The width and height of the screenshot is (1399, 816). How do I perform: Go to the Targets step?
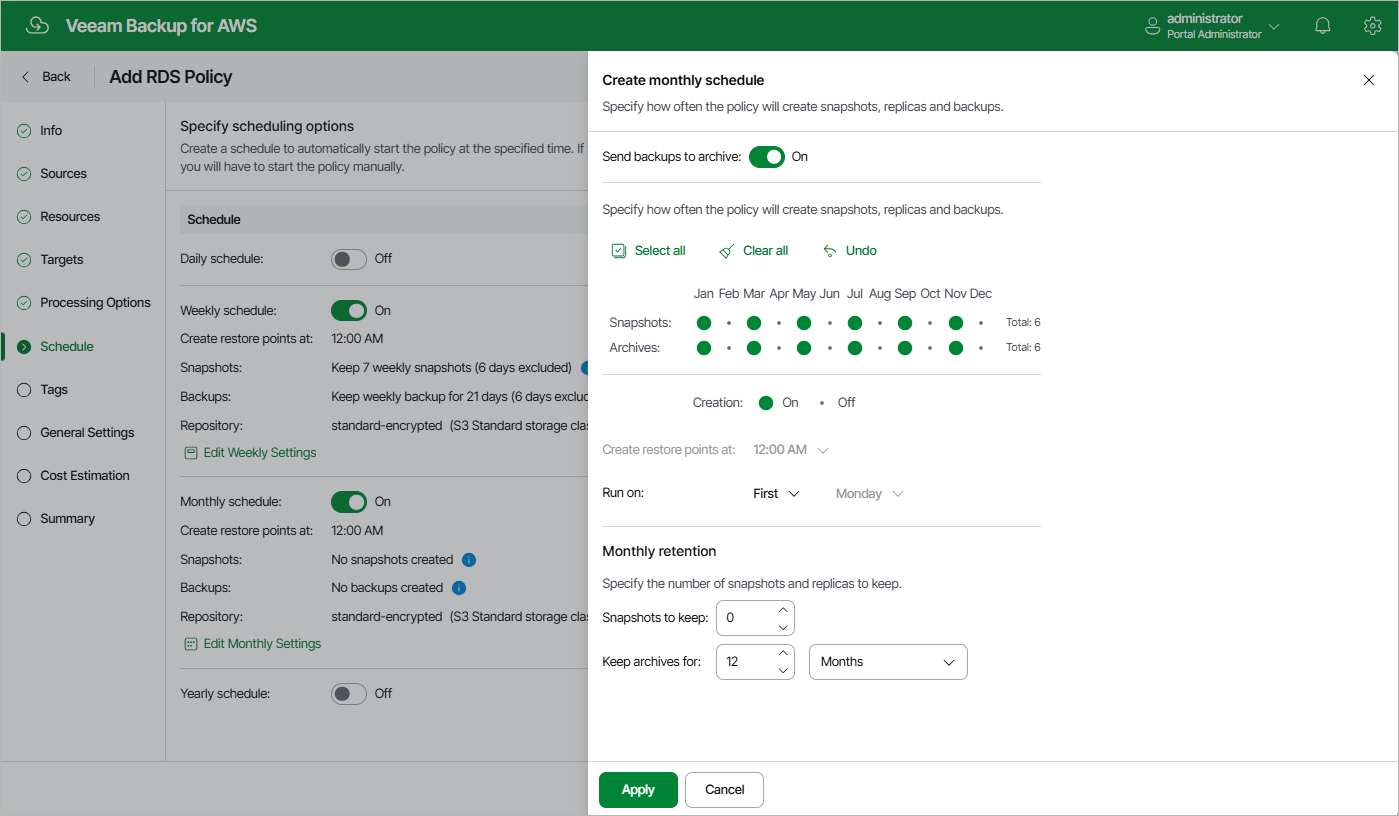coord(62,260)
